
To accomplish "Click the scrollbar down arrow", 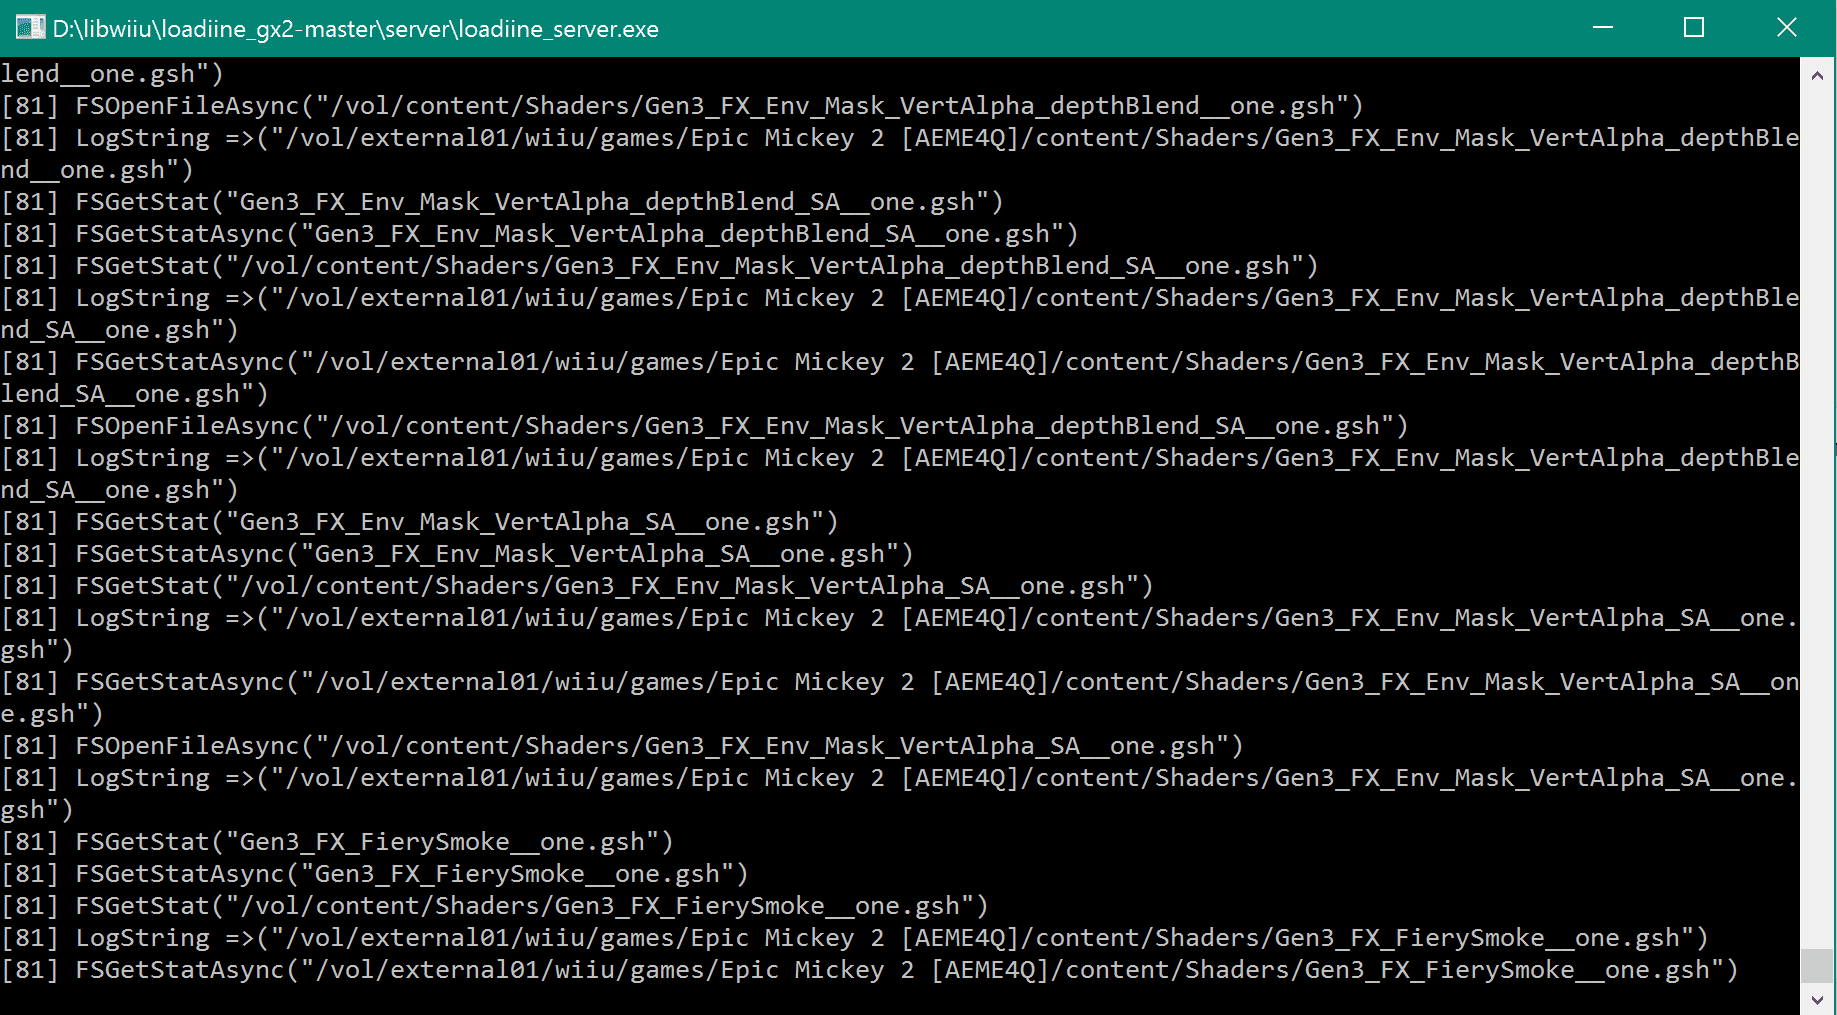I will tap(1817, 999).
